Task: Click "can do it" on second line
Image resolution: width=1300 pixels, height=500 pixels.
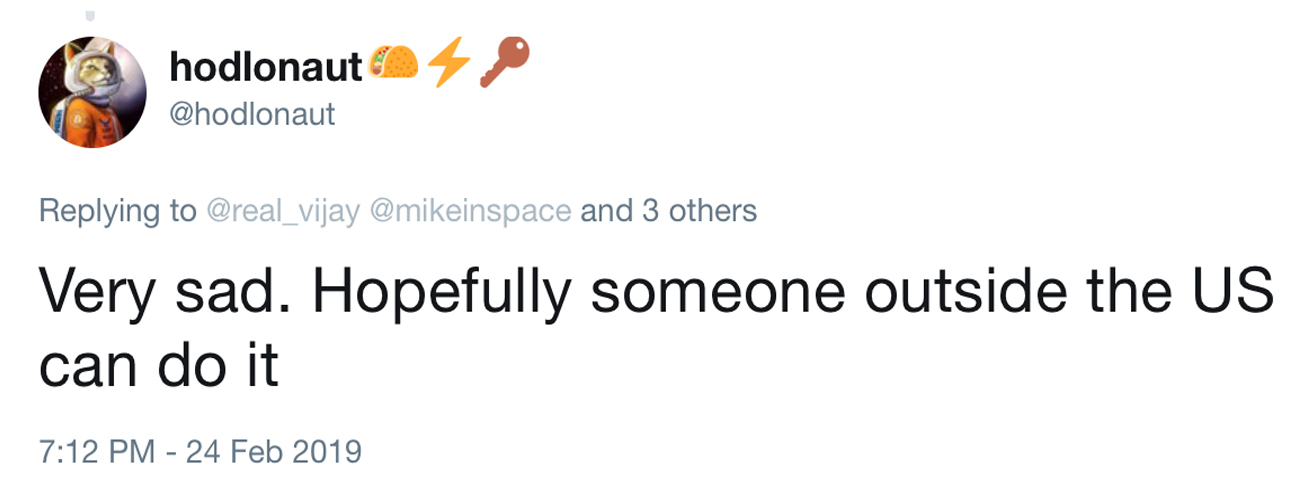Action: pos(158,369)
